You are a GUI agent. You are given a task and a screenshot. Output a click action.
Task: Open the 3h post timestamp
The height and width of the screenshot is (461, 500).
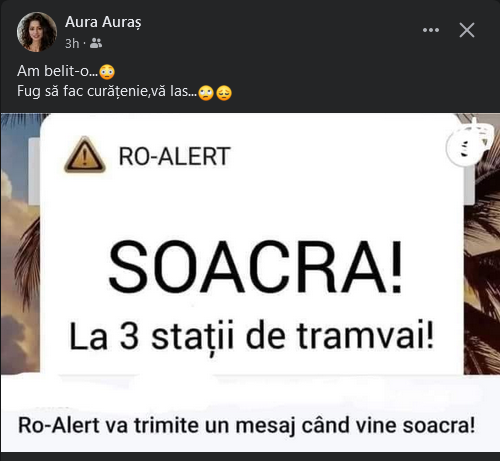(72, 44)
